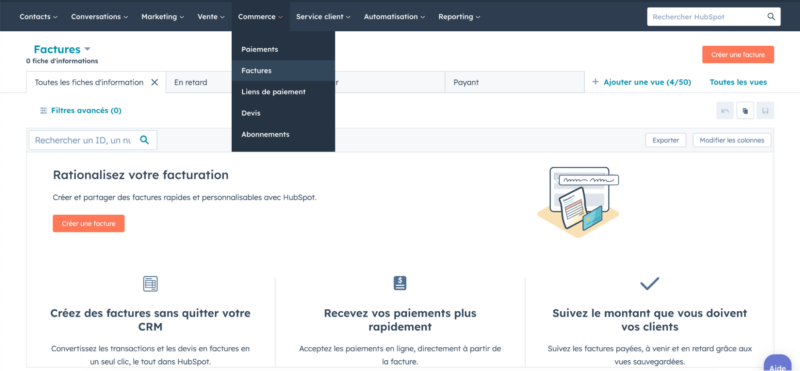The height and width of the screenshot is (371, 800).
Task: Switch to the En retard tab
Action: pyautogui.click(x=199, y=82)
